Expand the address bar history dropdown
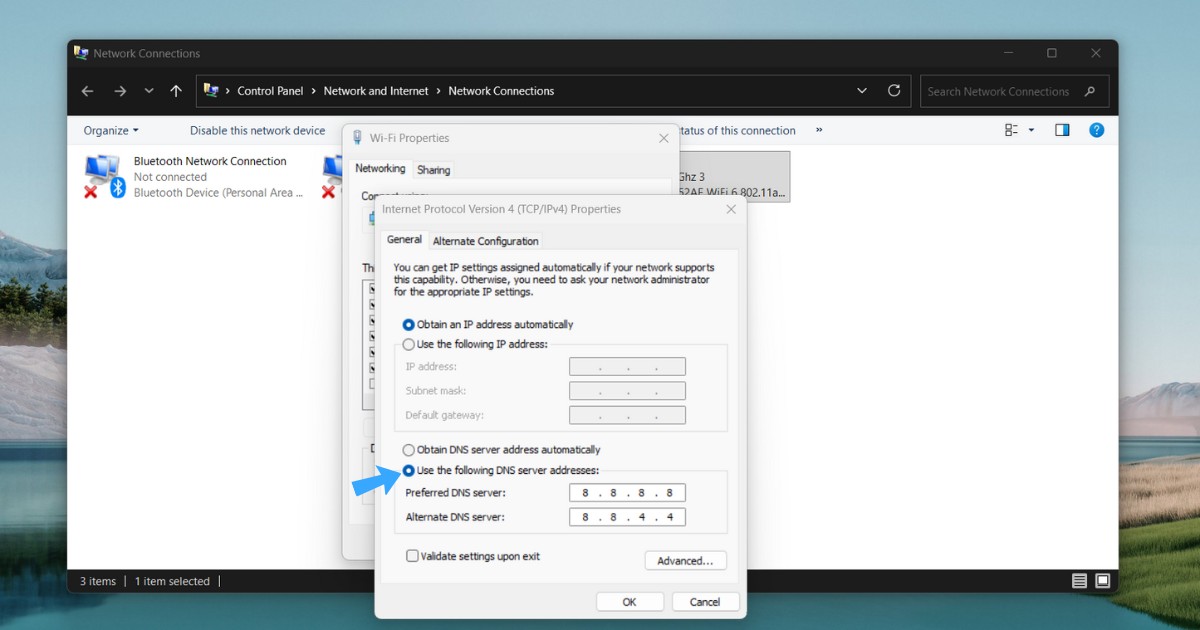The width and height of the screenshot is (1200, 630). pyautogui.click(x=862, y=91)
